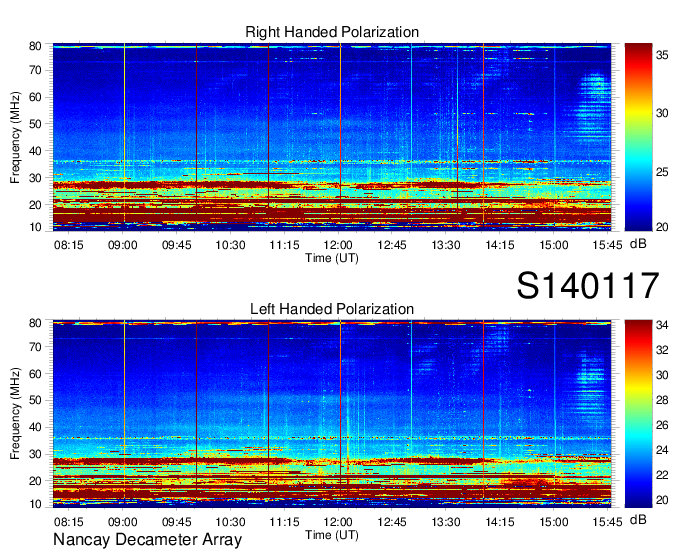Click the "26" tick on the lower colorbar

(662, 425)
